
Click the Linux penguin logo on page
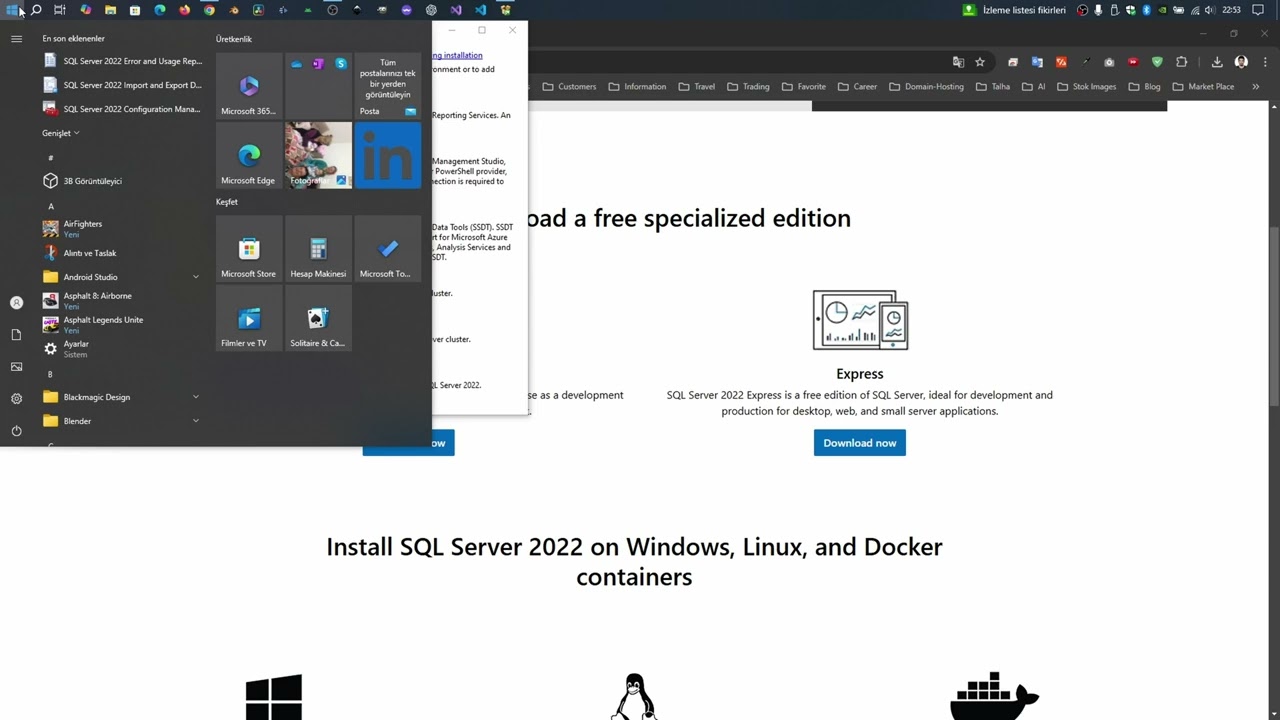634,696
